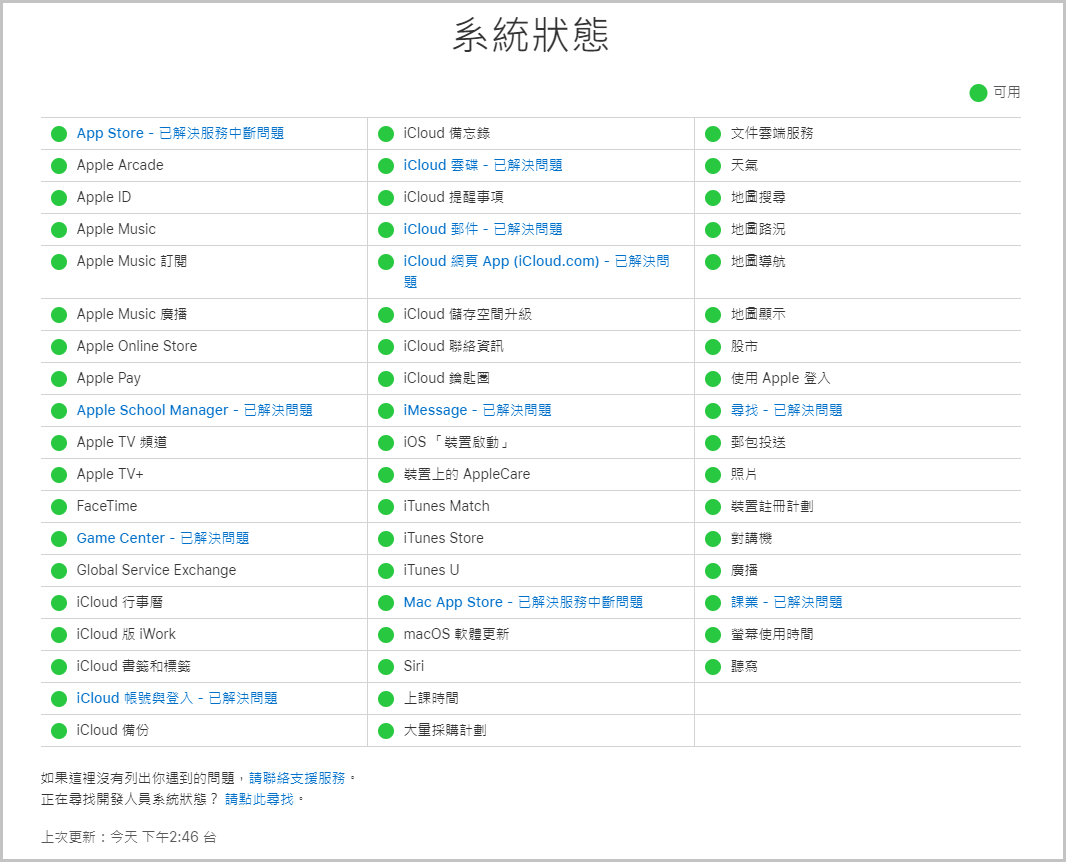Click the green dot next to iMessage
The height and width of the screenshot is (862, 1066).
[x=386, y=411]
